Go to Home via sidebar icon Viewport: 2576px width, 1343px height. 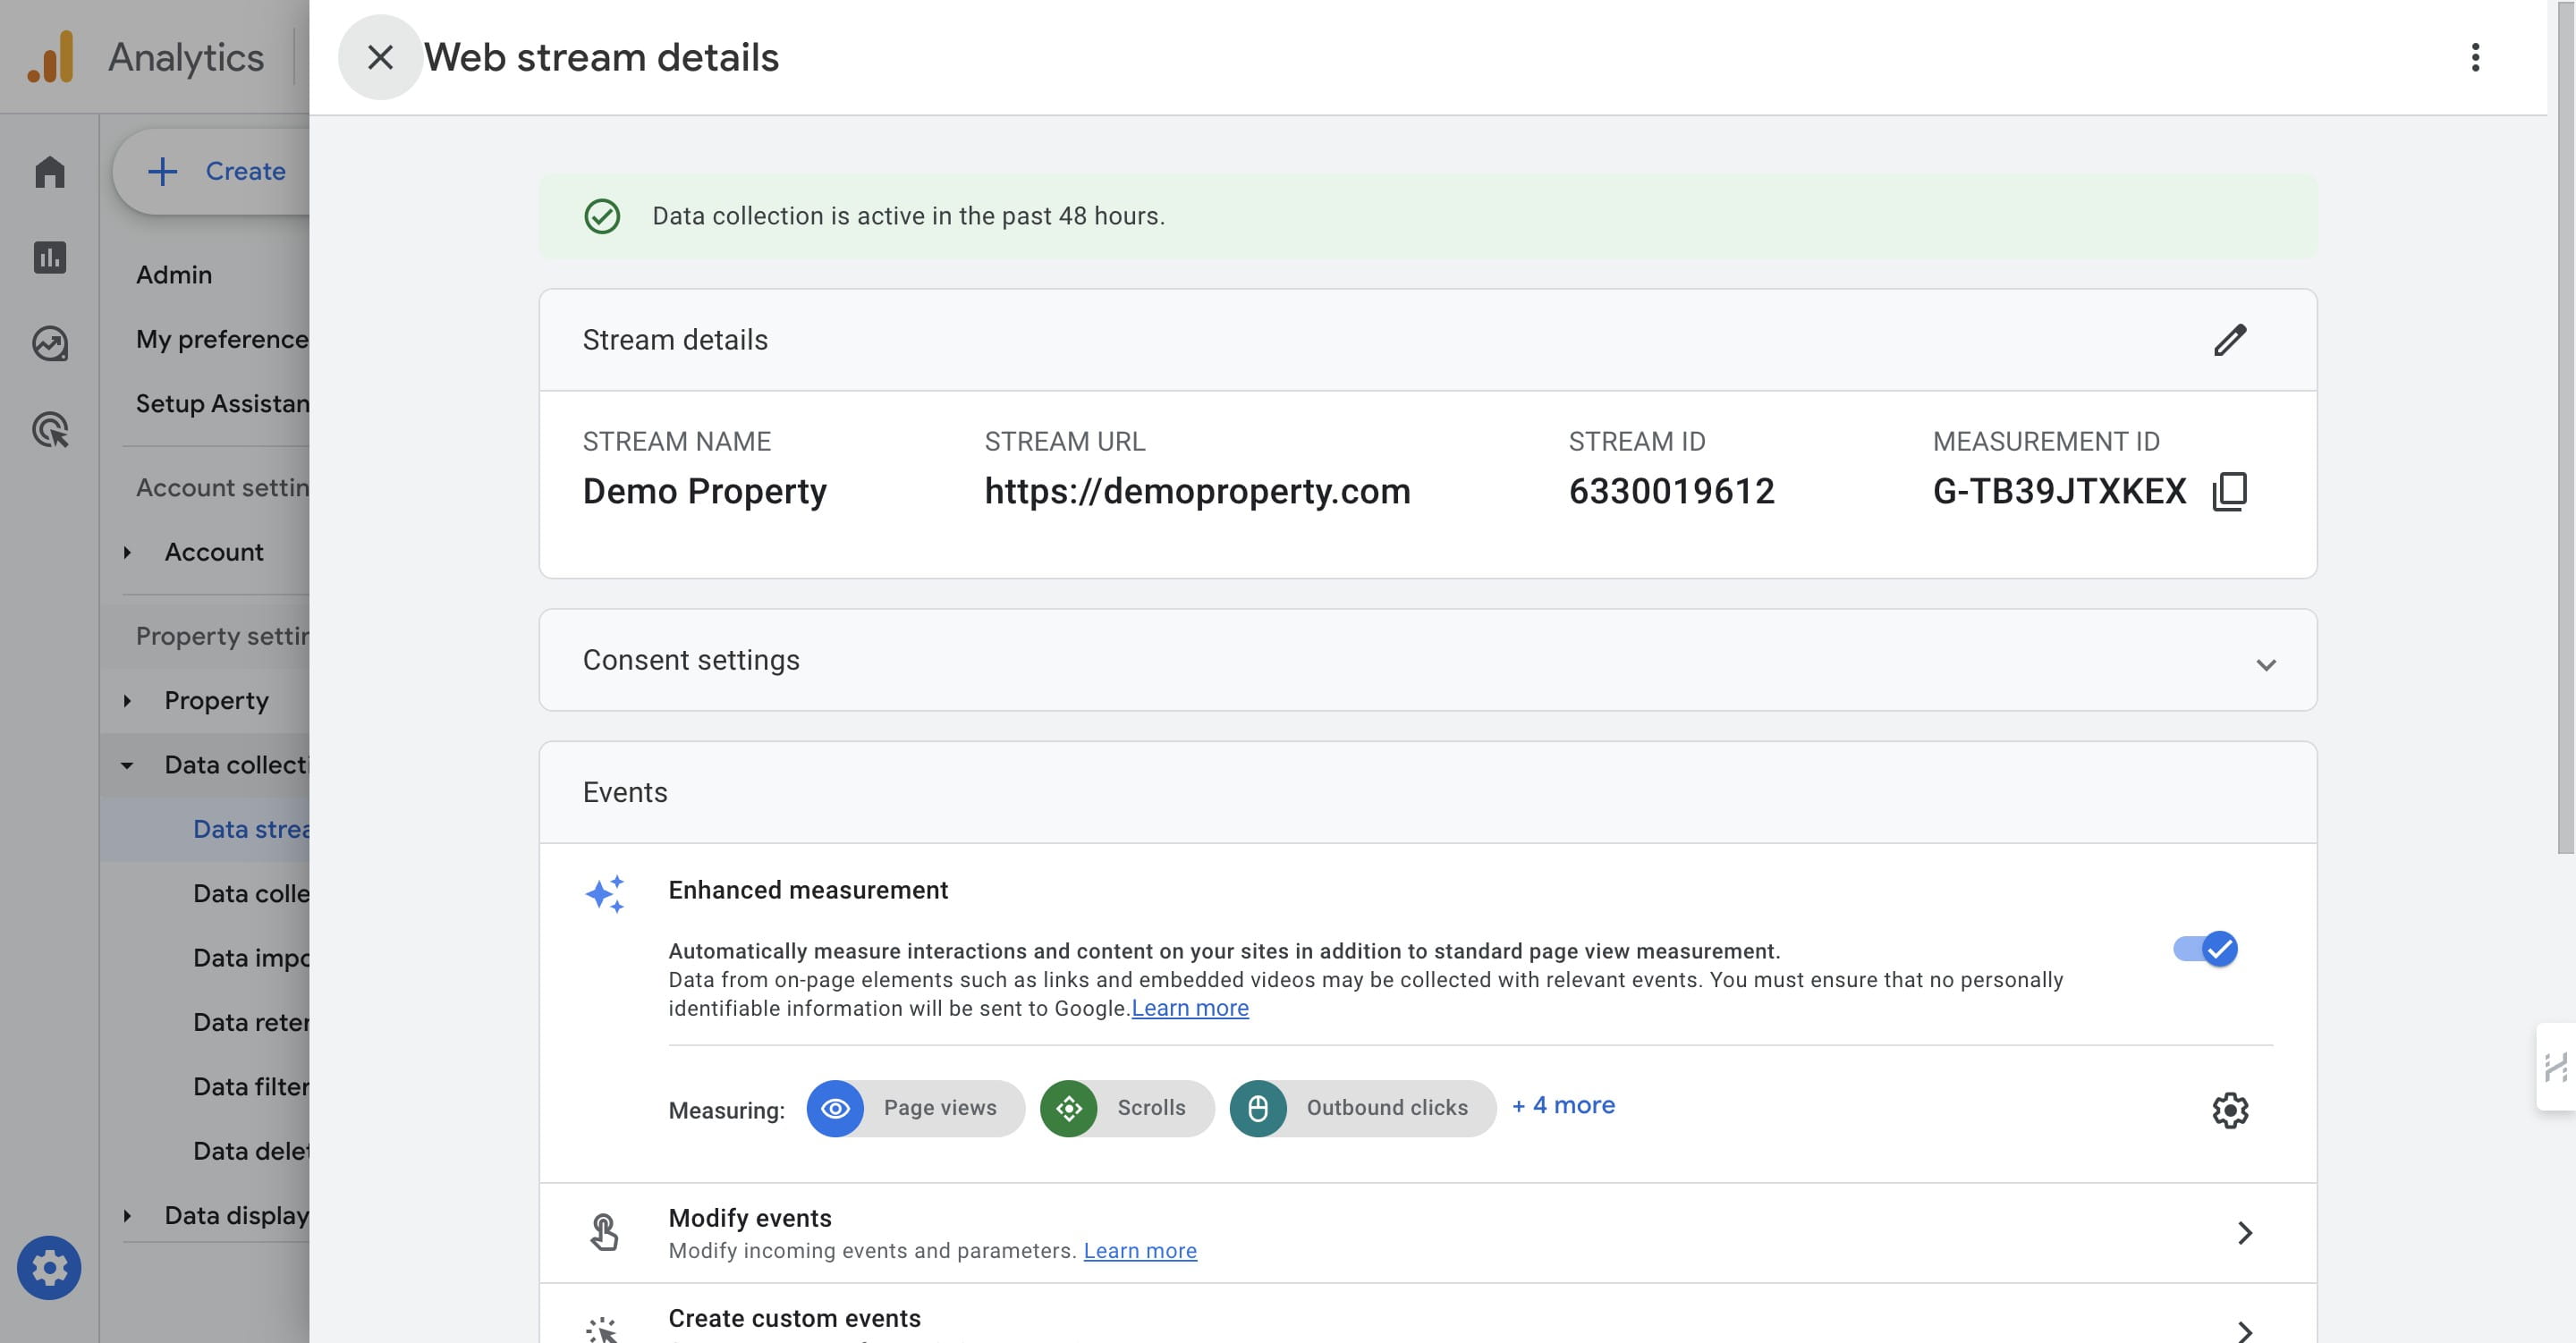tap(49, 172)
